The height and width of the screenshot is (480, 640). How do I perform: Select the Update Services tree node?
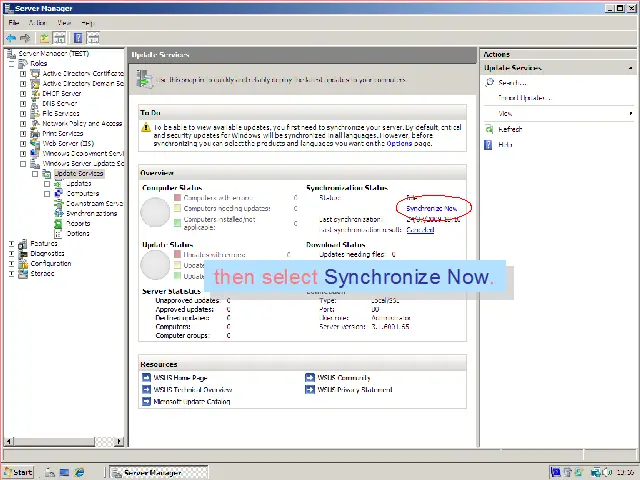[x=79, y=173]
